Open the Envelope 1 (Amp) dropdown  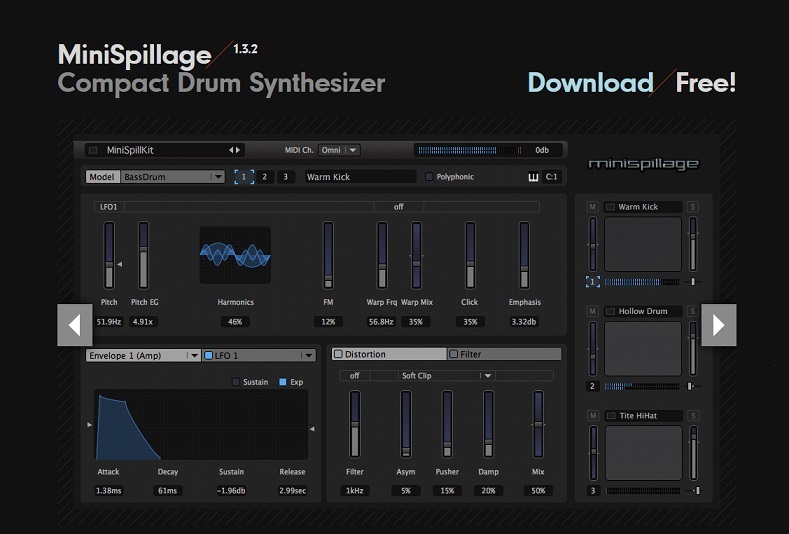click(x=143, y=355)
